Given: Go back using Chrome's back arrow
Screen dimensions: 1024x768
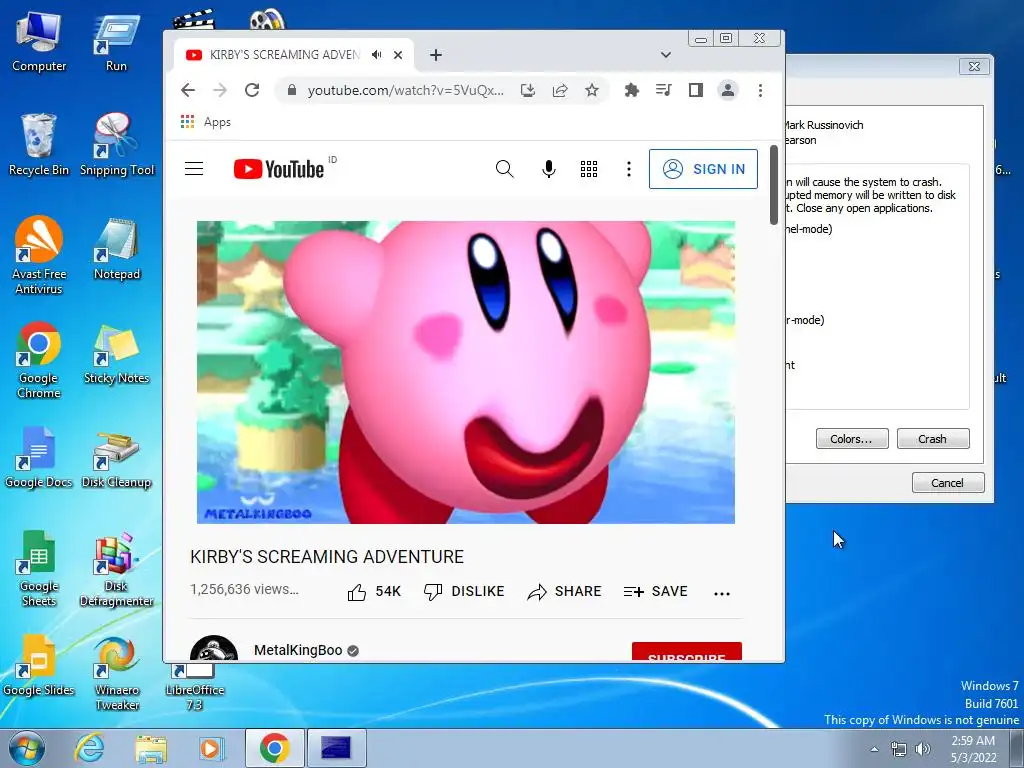Looking at the screenshot, I should point(188,90).
